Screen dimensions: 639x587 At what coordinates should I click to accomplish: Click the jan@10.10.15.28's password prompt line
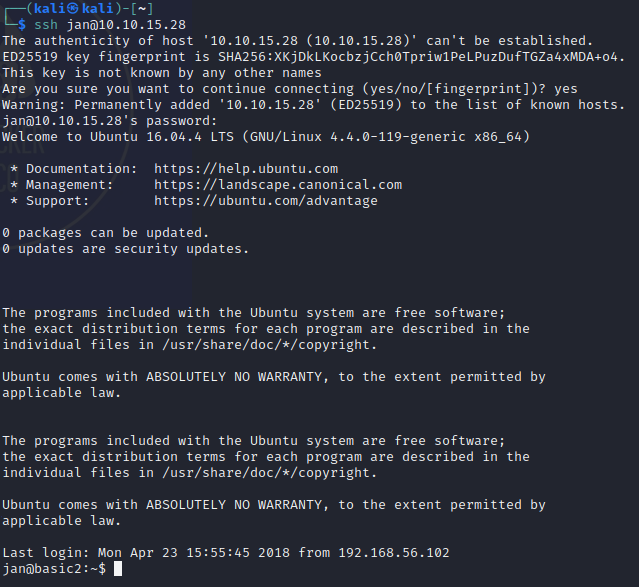[x=98, y=120]
